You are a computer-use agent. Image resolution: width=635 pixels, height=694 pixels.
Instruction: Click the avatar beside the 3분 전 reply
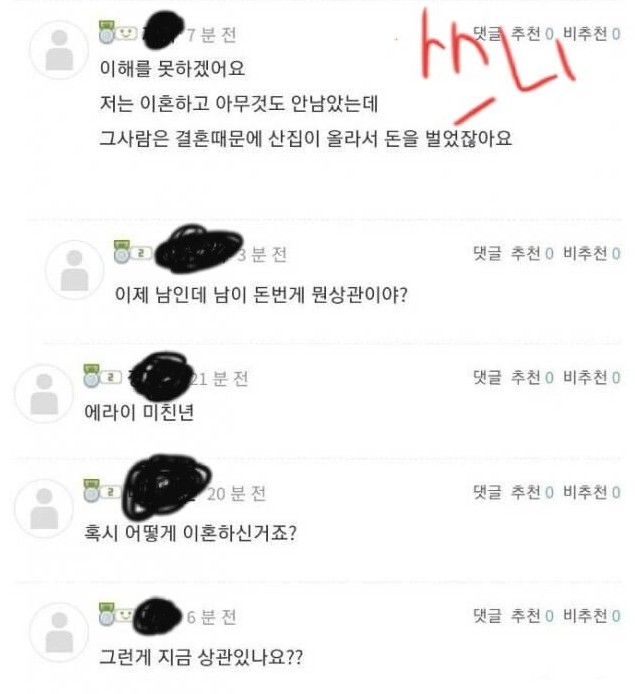tap(74, 270)
